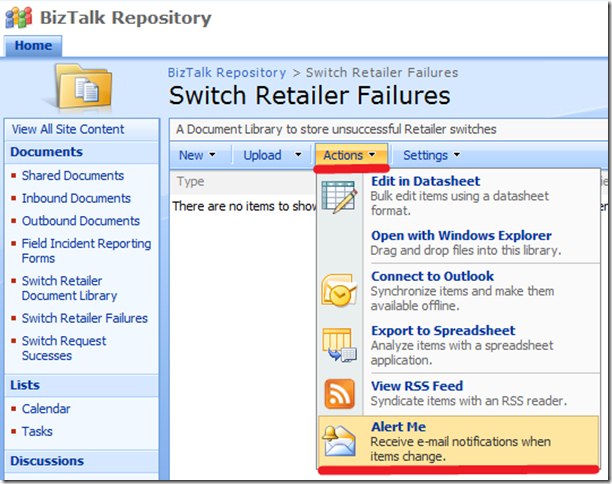Collapse the Actions menu

349,155
